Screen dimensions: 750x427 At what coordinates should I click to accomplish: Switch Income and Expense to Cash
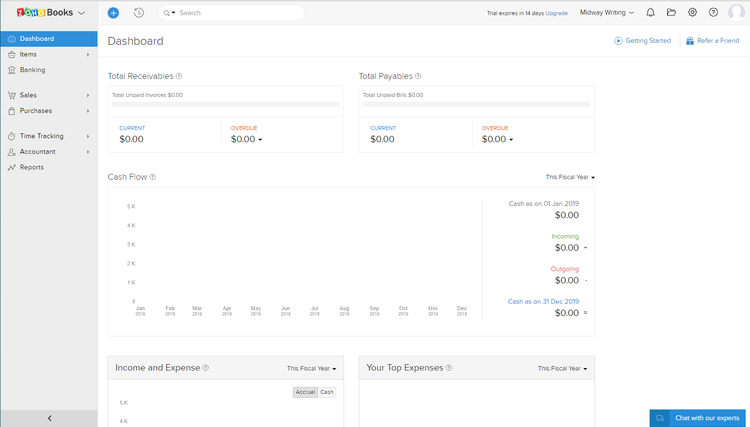tap(327, 392)
